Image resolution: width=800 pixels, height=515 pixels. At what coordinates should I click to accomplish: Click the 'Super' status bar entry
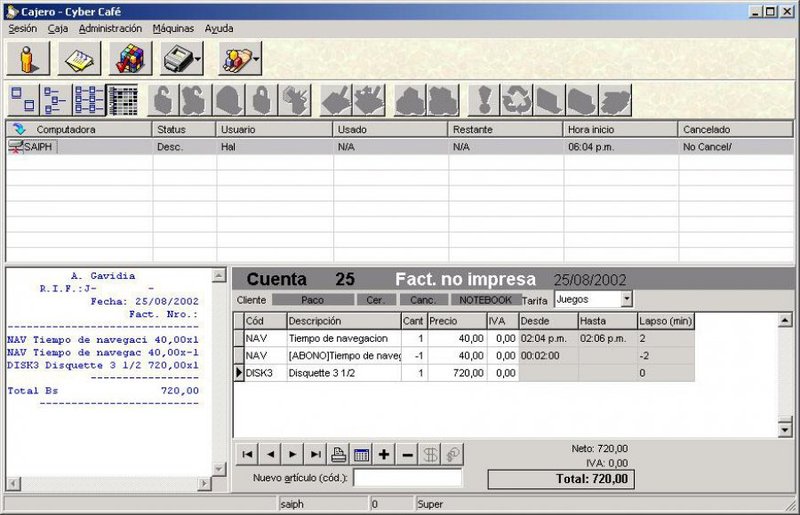[x=430, y=504]
